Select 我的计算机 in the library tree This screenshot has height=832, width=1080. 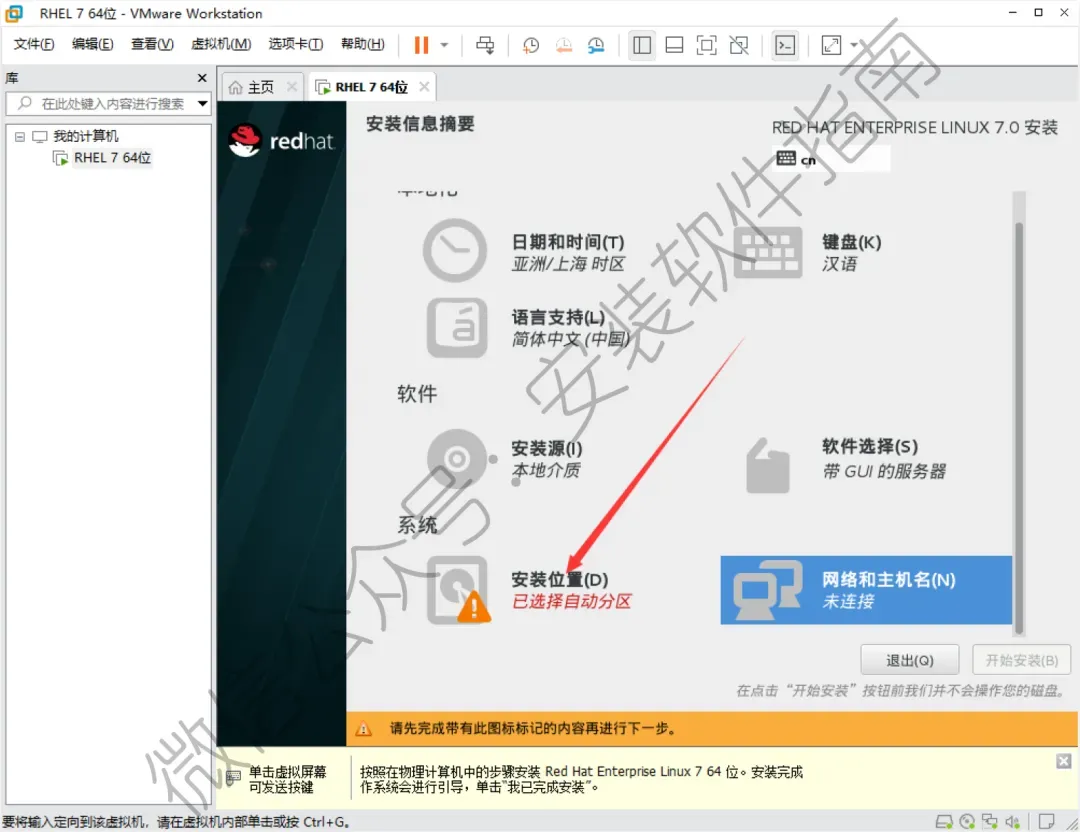(x=85, y=136)
